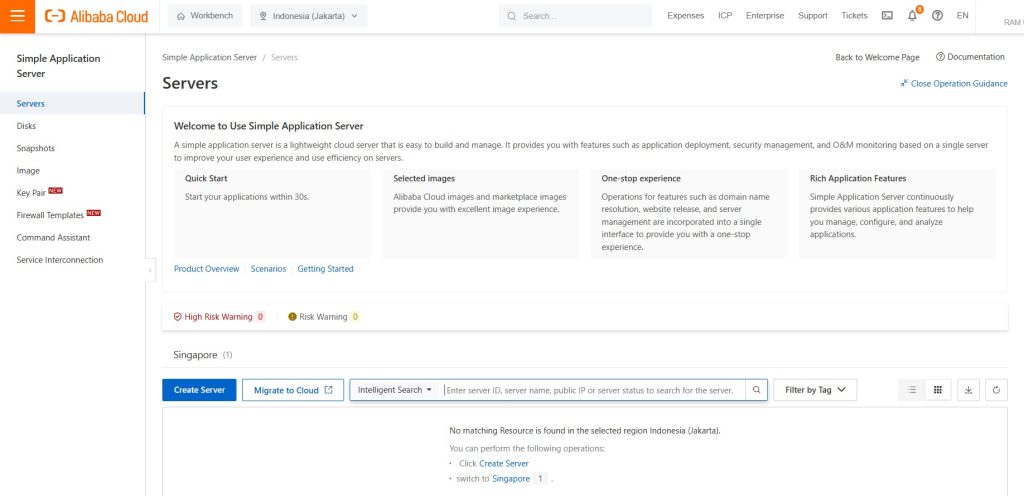Switch to grid card view
This screenshot has height=496, width=1024.
point(938,390)
